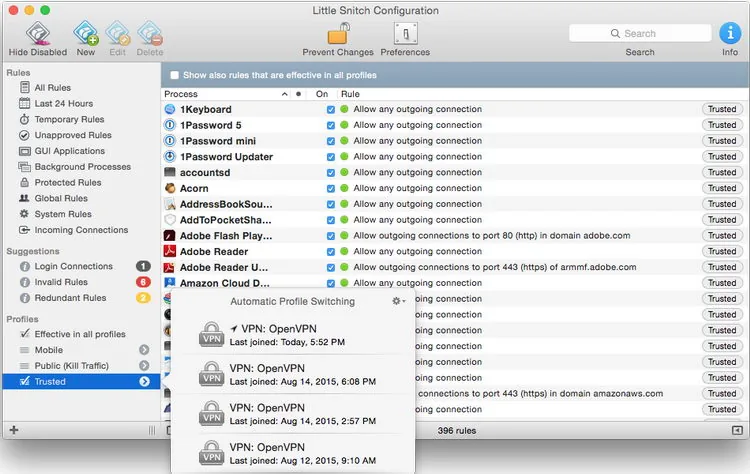Click the Delete rule toolbar icon

coord(150,33)
